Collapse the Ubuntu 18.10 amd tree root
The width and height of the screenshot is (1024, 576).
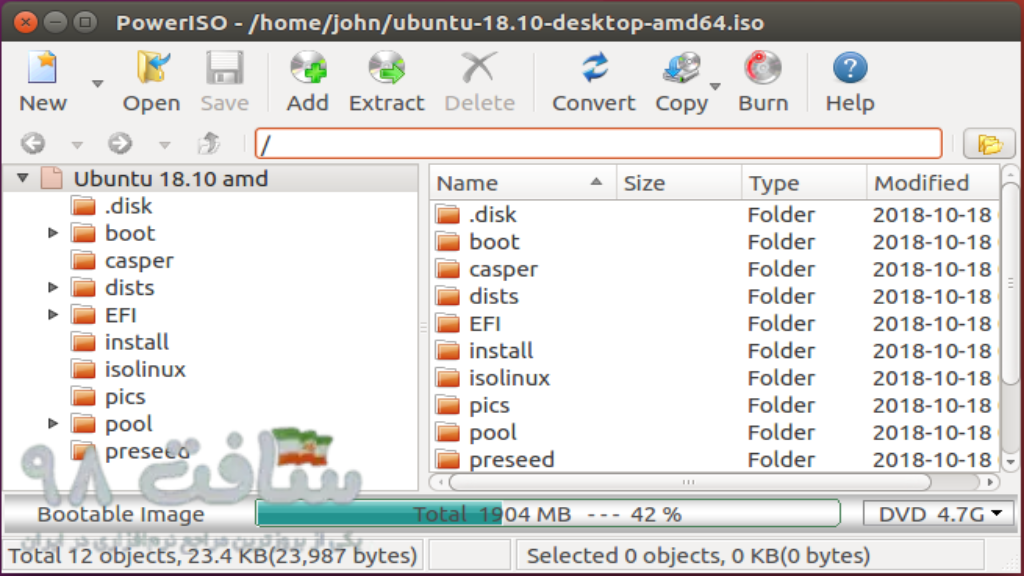[23, 178]
